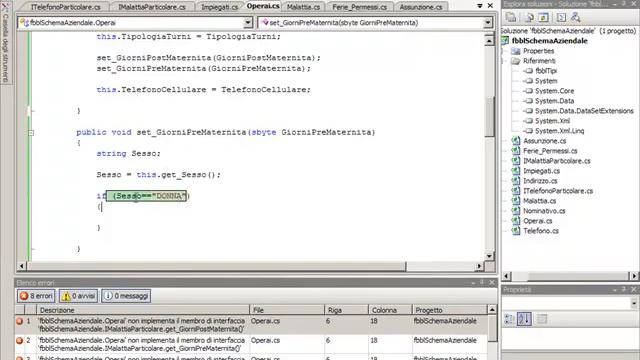Click editor scroll up arrow
This screenshot has width=640, height=360.
[x=489, y=40]
